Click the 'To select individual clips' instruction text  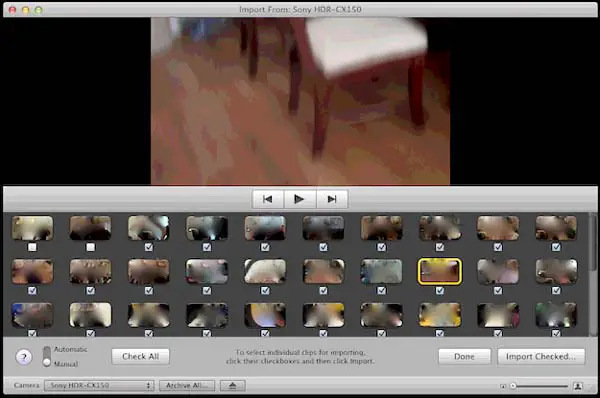(x=300, y=356)
